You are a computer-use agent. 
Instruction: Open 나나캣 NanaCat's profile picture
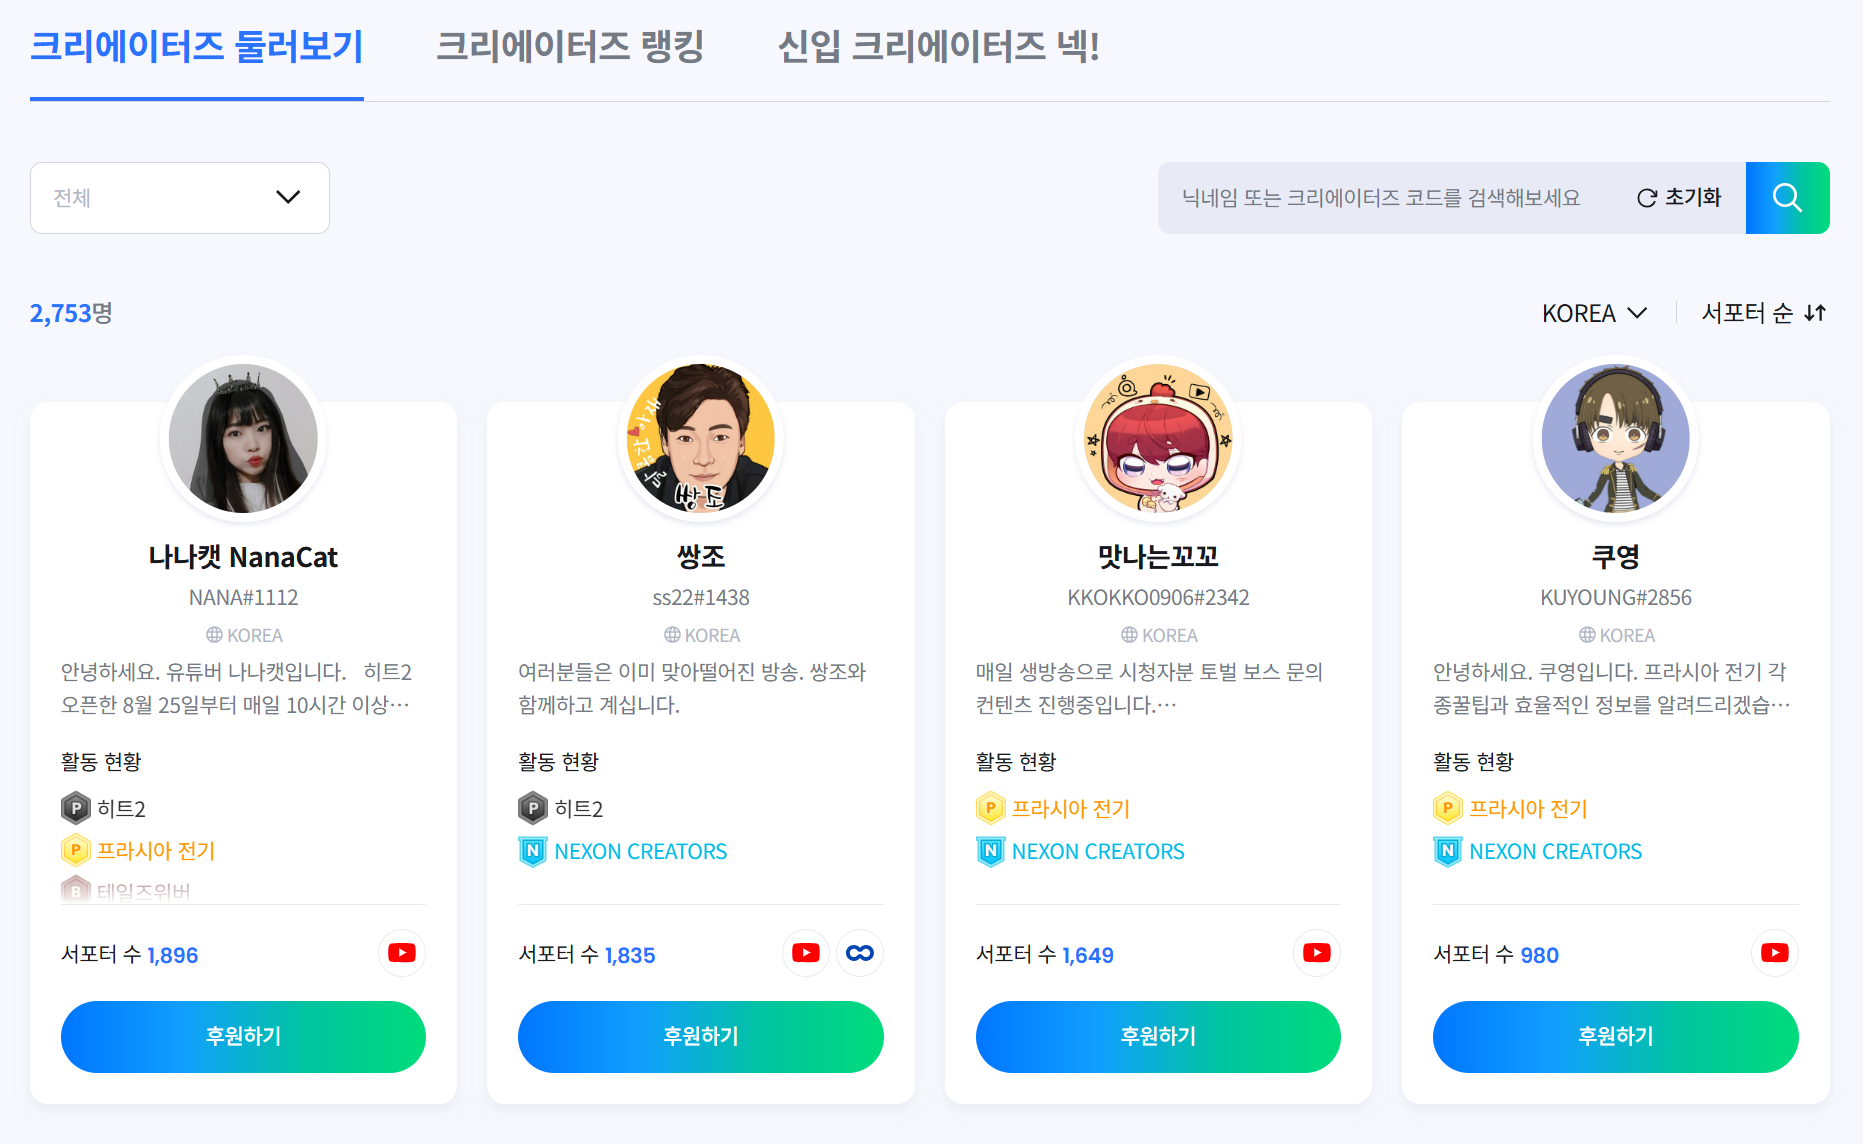pyautogui.click(x=243, y=438)
